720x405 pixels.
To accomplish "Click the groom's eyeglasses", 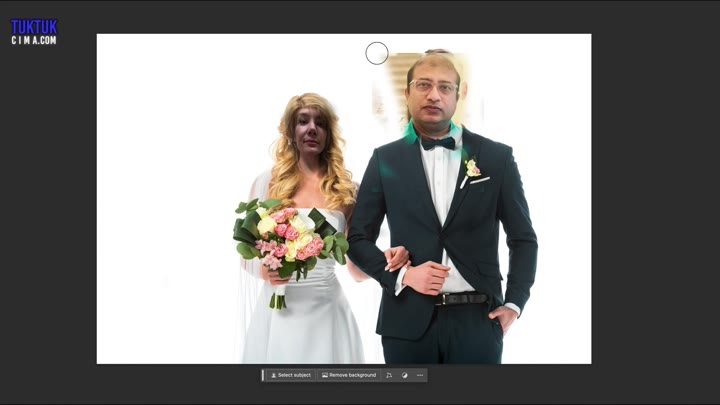I will [433, 87].
